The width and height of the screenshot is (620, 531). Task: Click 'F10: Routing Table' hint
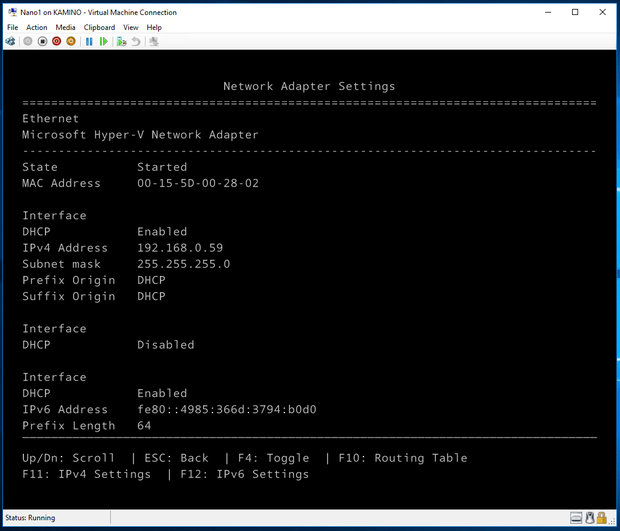pyautogui.click(x=403, y=458)
